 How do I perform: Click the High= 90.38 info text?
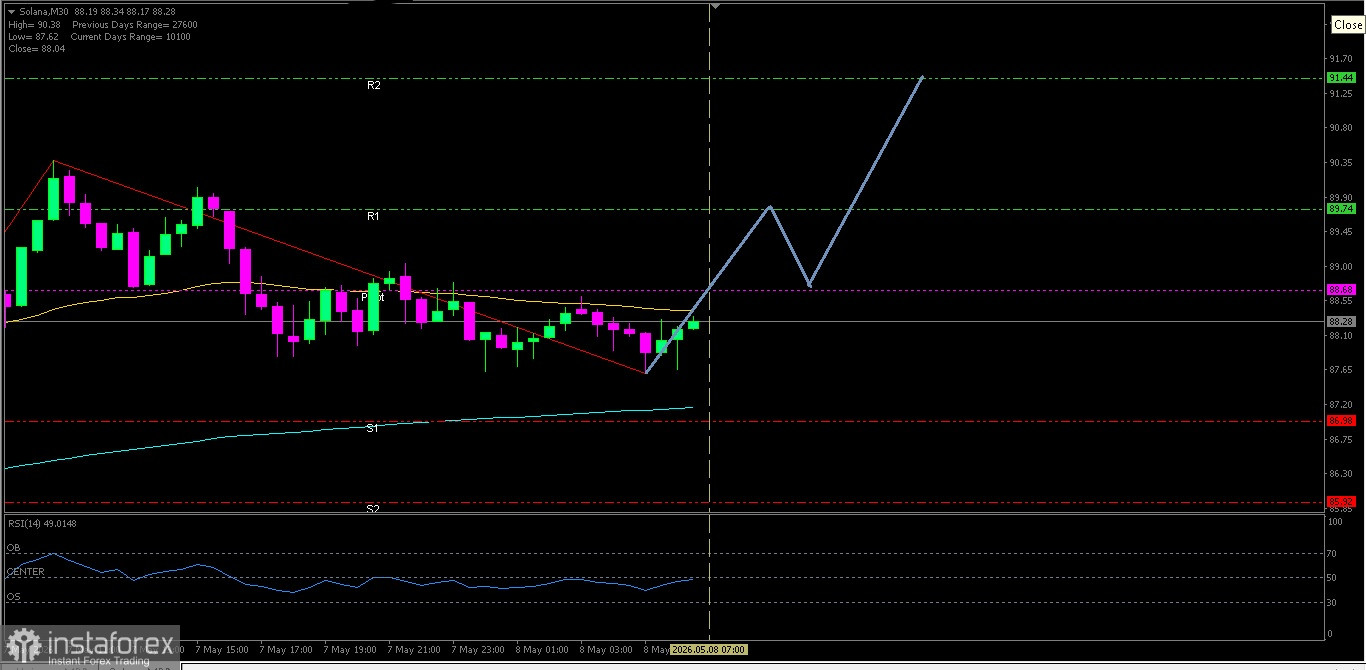33,24
